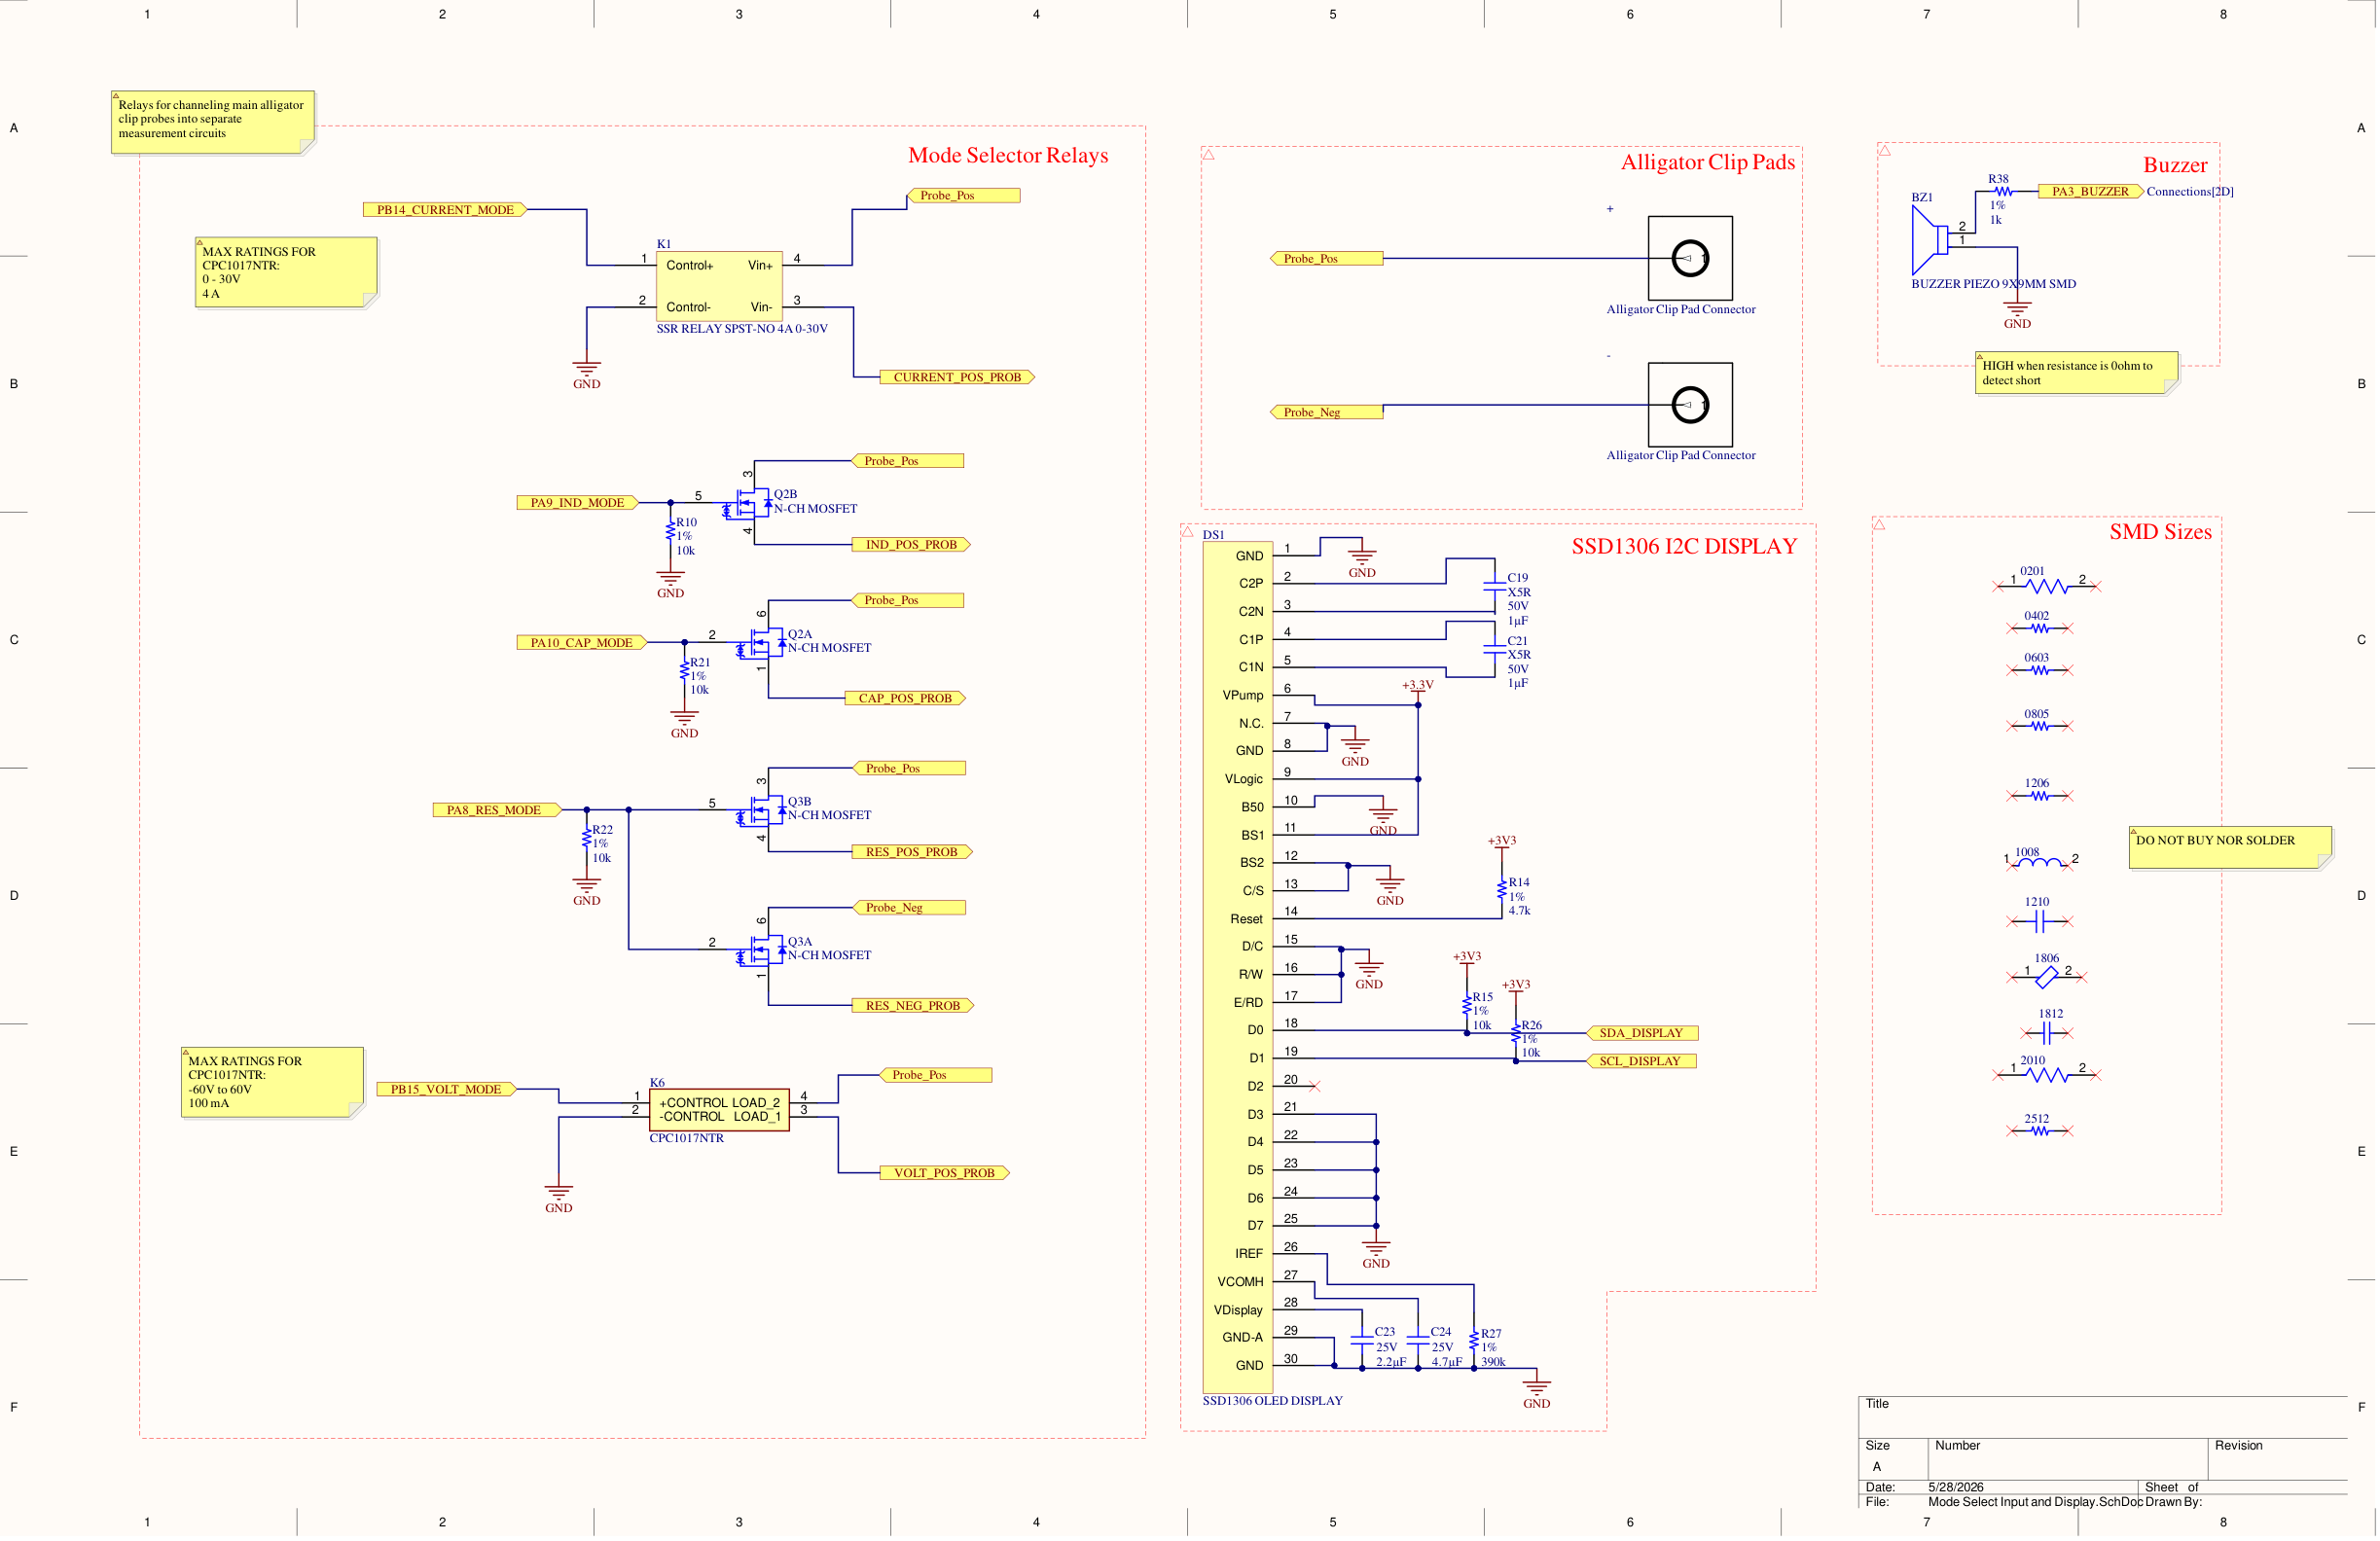Select resistor R27 390k
The height and width of the screenshot is (1541, 2380).
tap(1473, 1341)
